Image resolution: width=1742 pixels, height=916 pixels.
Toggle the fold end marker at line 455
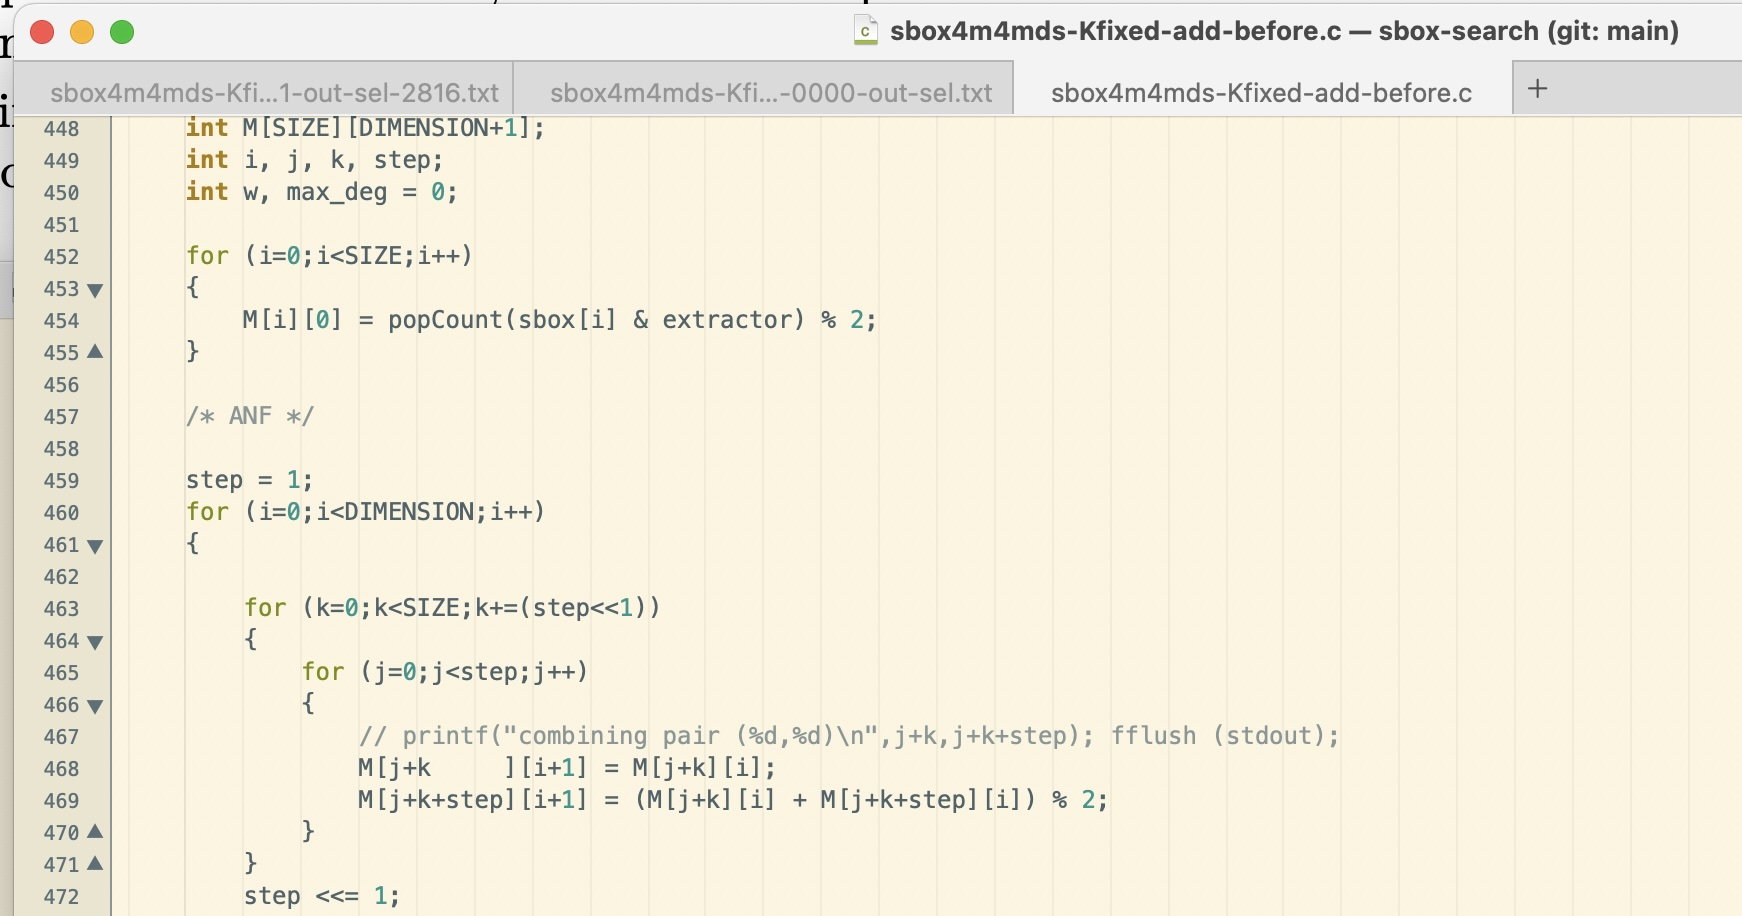coord(93,353)
